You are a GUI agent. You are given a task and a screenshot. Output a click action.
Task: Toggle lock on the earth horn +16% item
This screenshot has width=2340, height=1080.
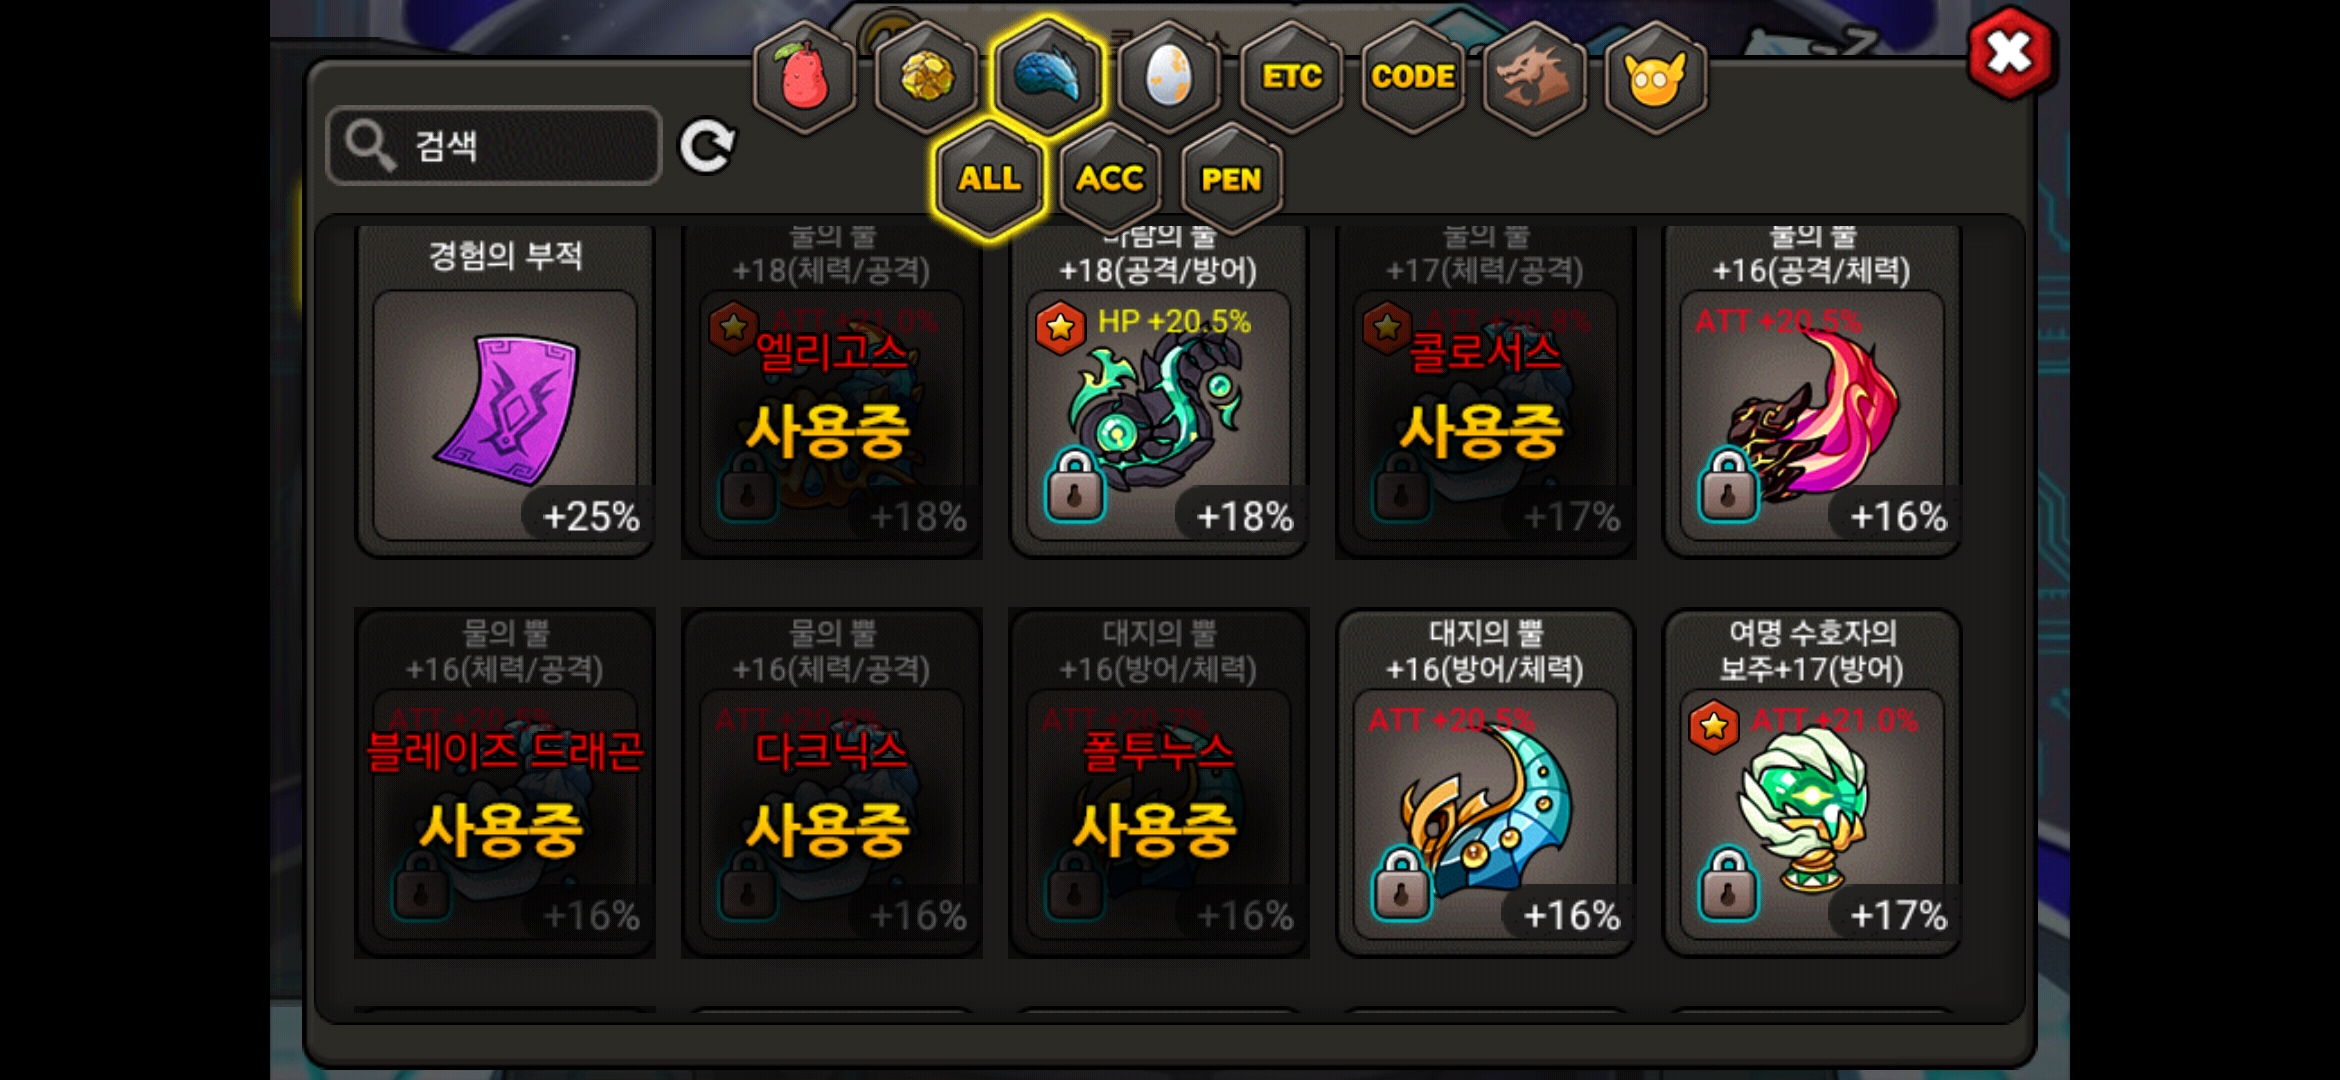(x=1401, y=884)
